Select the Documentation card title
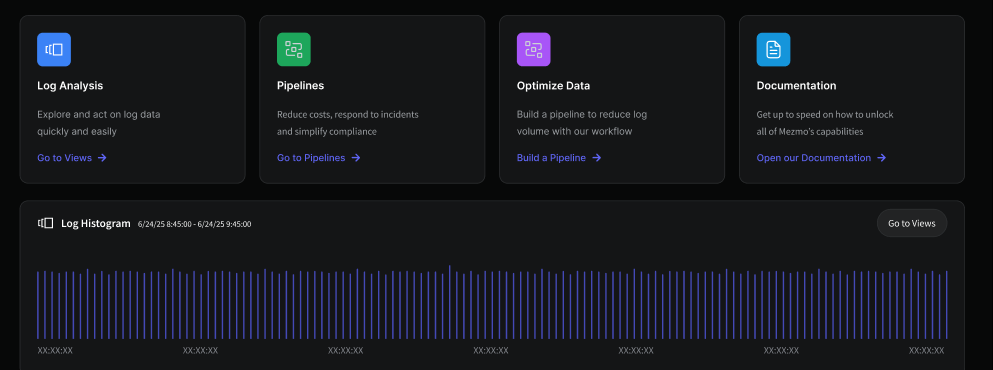 click(x=797, y=86)
